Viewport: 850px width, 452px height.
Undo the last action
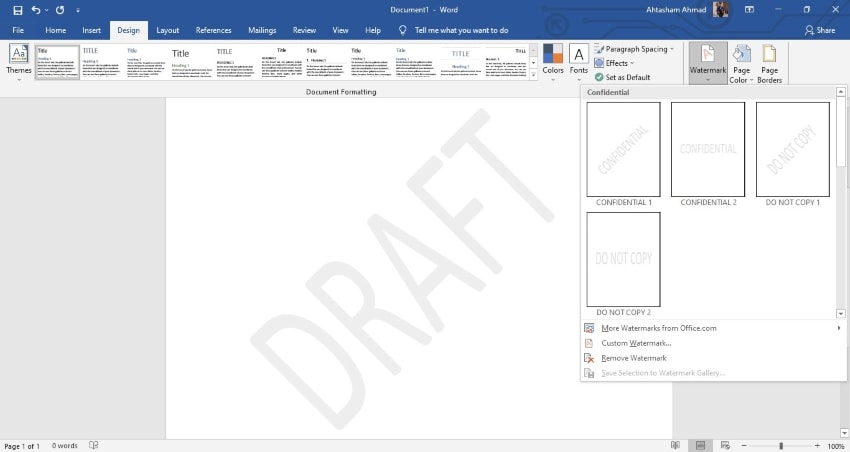click(36, 10)
